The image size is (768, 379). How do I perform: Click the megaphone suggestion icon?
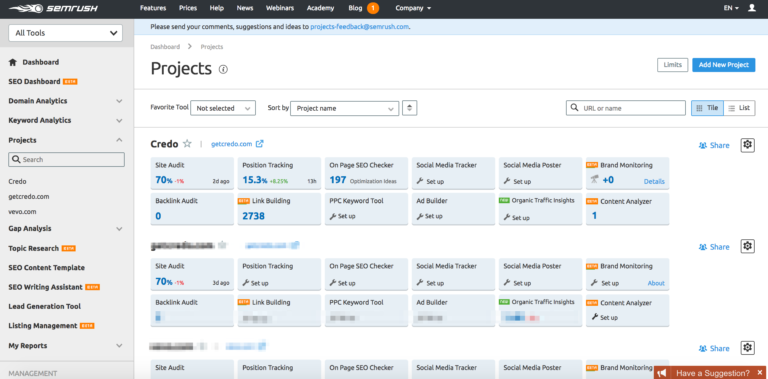point(662,373)
